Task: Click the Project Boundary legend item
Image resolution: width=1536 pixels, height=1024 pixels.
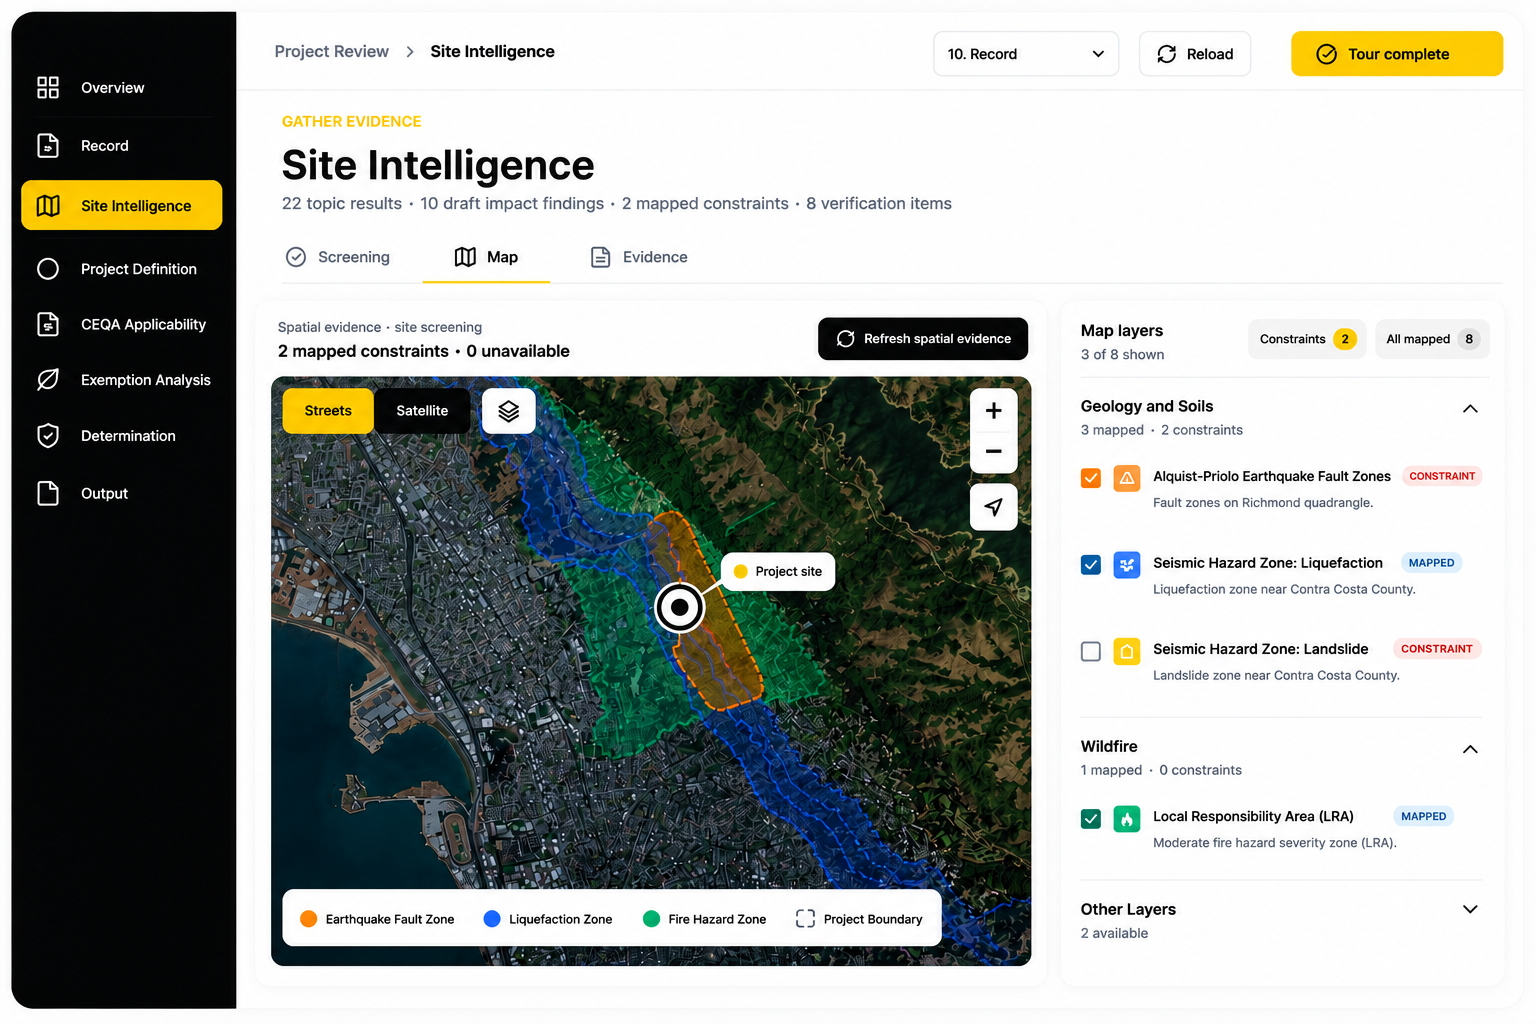Action: 859,919
